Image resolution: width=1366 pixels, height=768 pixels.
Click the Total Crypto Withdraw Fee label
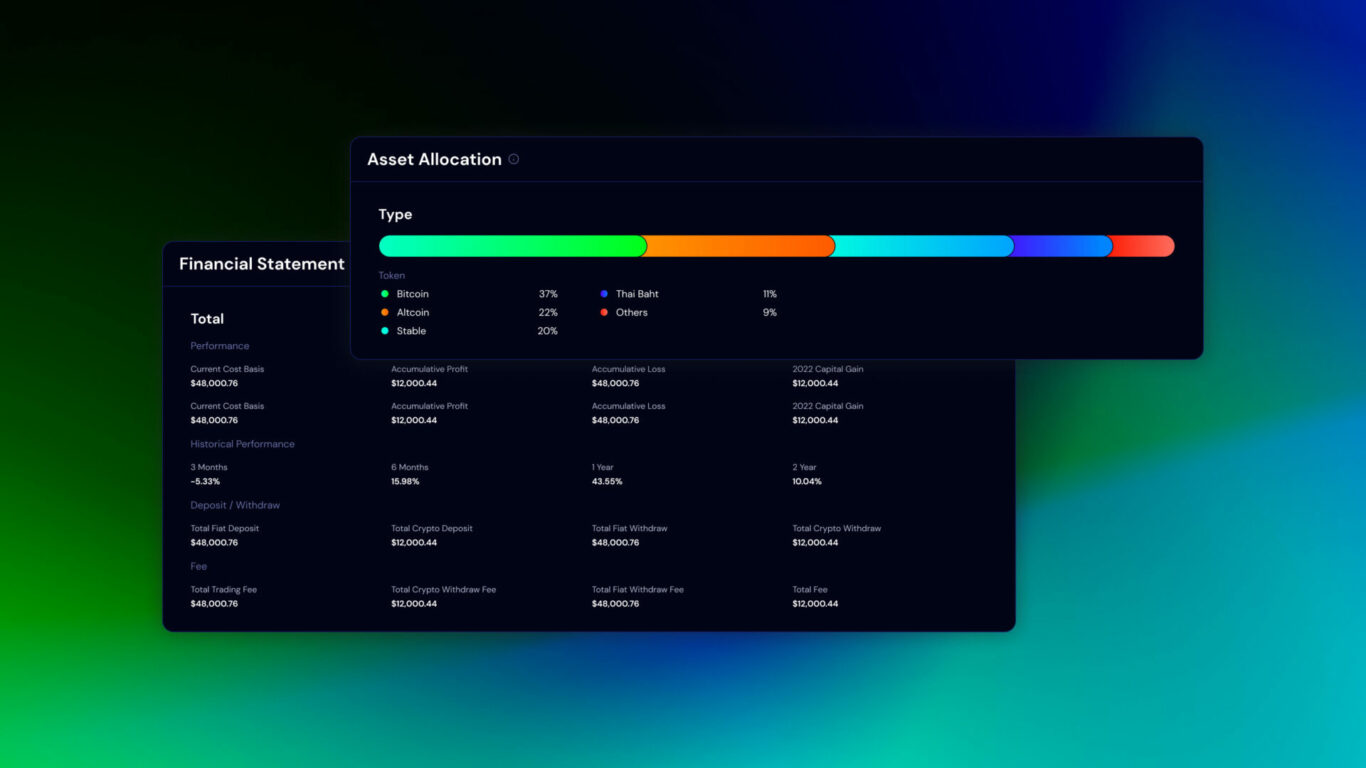(443, 590)
